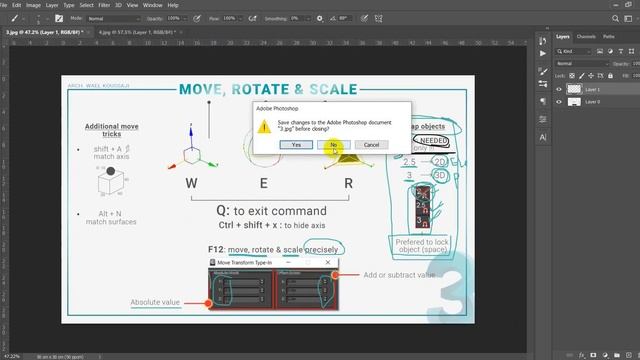Click the Flow value field
Image resolution: width=640 pixels, height=360 pixels.
click(229, 18)
